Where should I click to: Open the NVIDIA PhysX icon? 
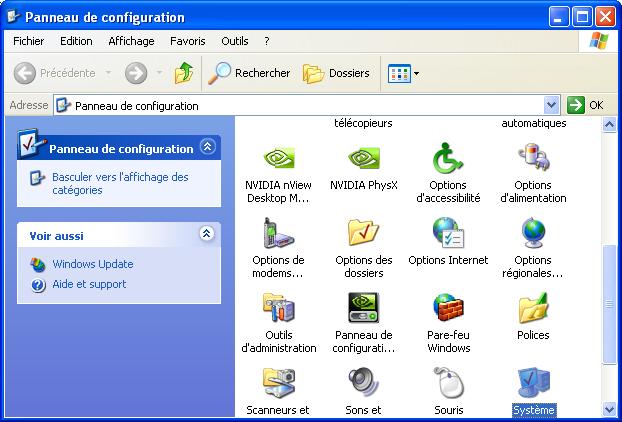coord(364,158)
